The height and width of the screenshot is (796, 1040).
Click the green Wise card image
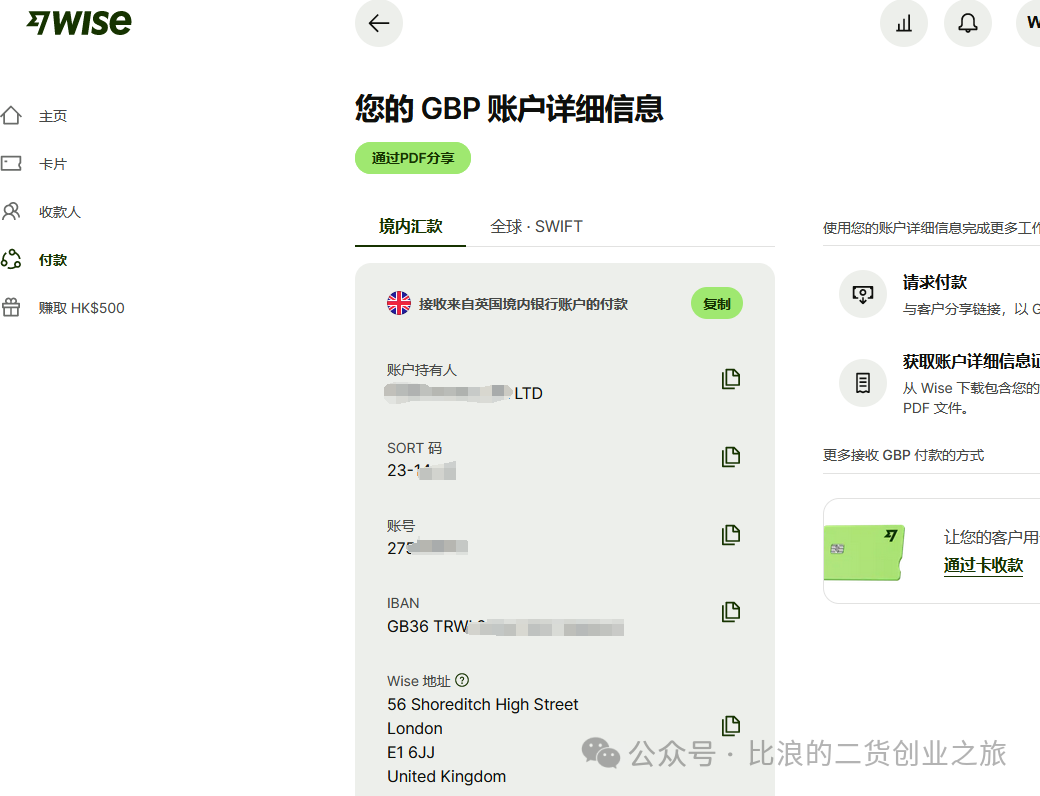864,553
